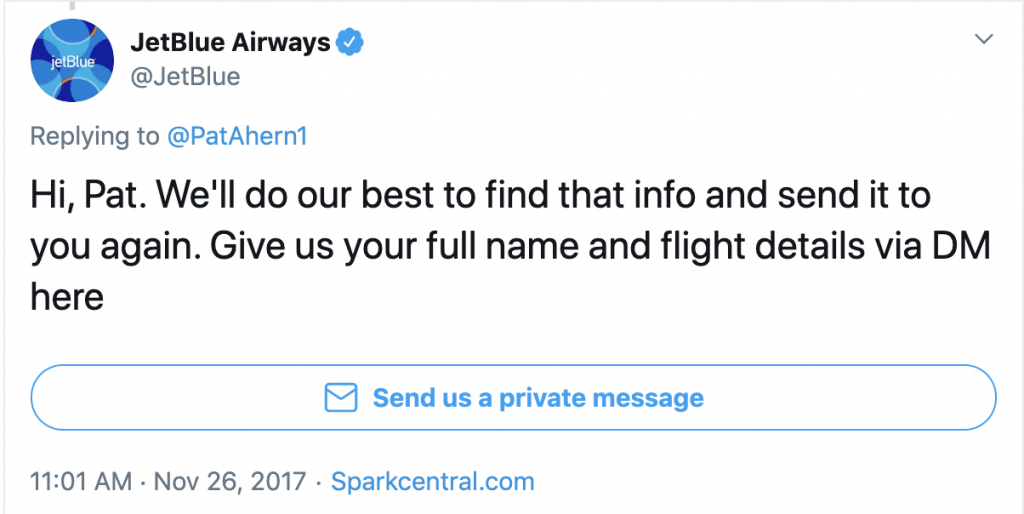Click the word "here" ending the tweet
Image resolution: width=1024 pixels, height=514 pixels.
[67, 297]
